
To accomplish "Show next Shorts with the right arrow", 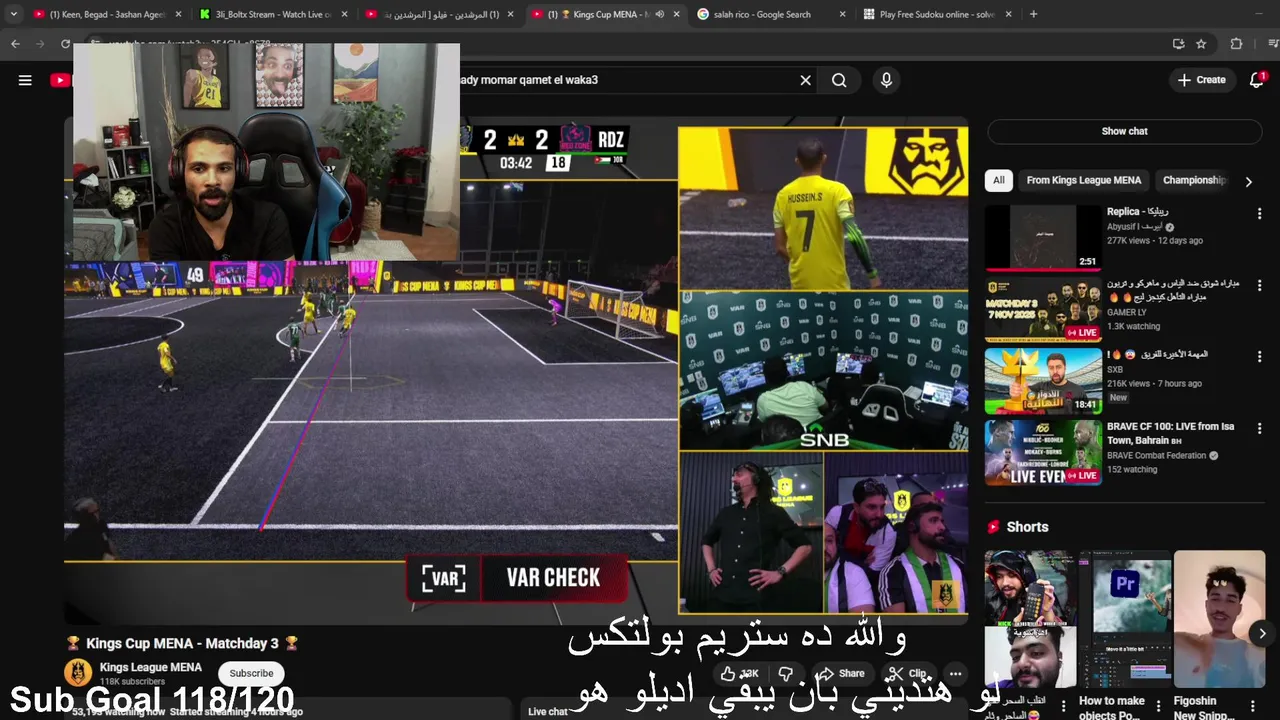I will [x=1262, y=633].
